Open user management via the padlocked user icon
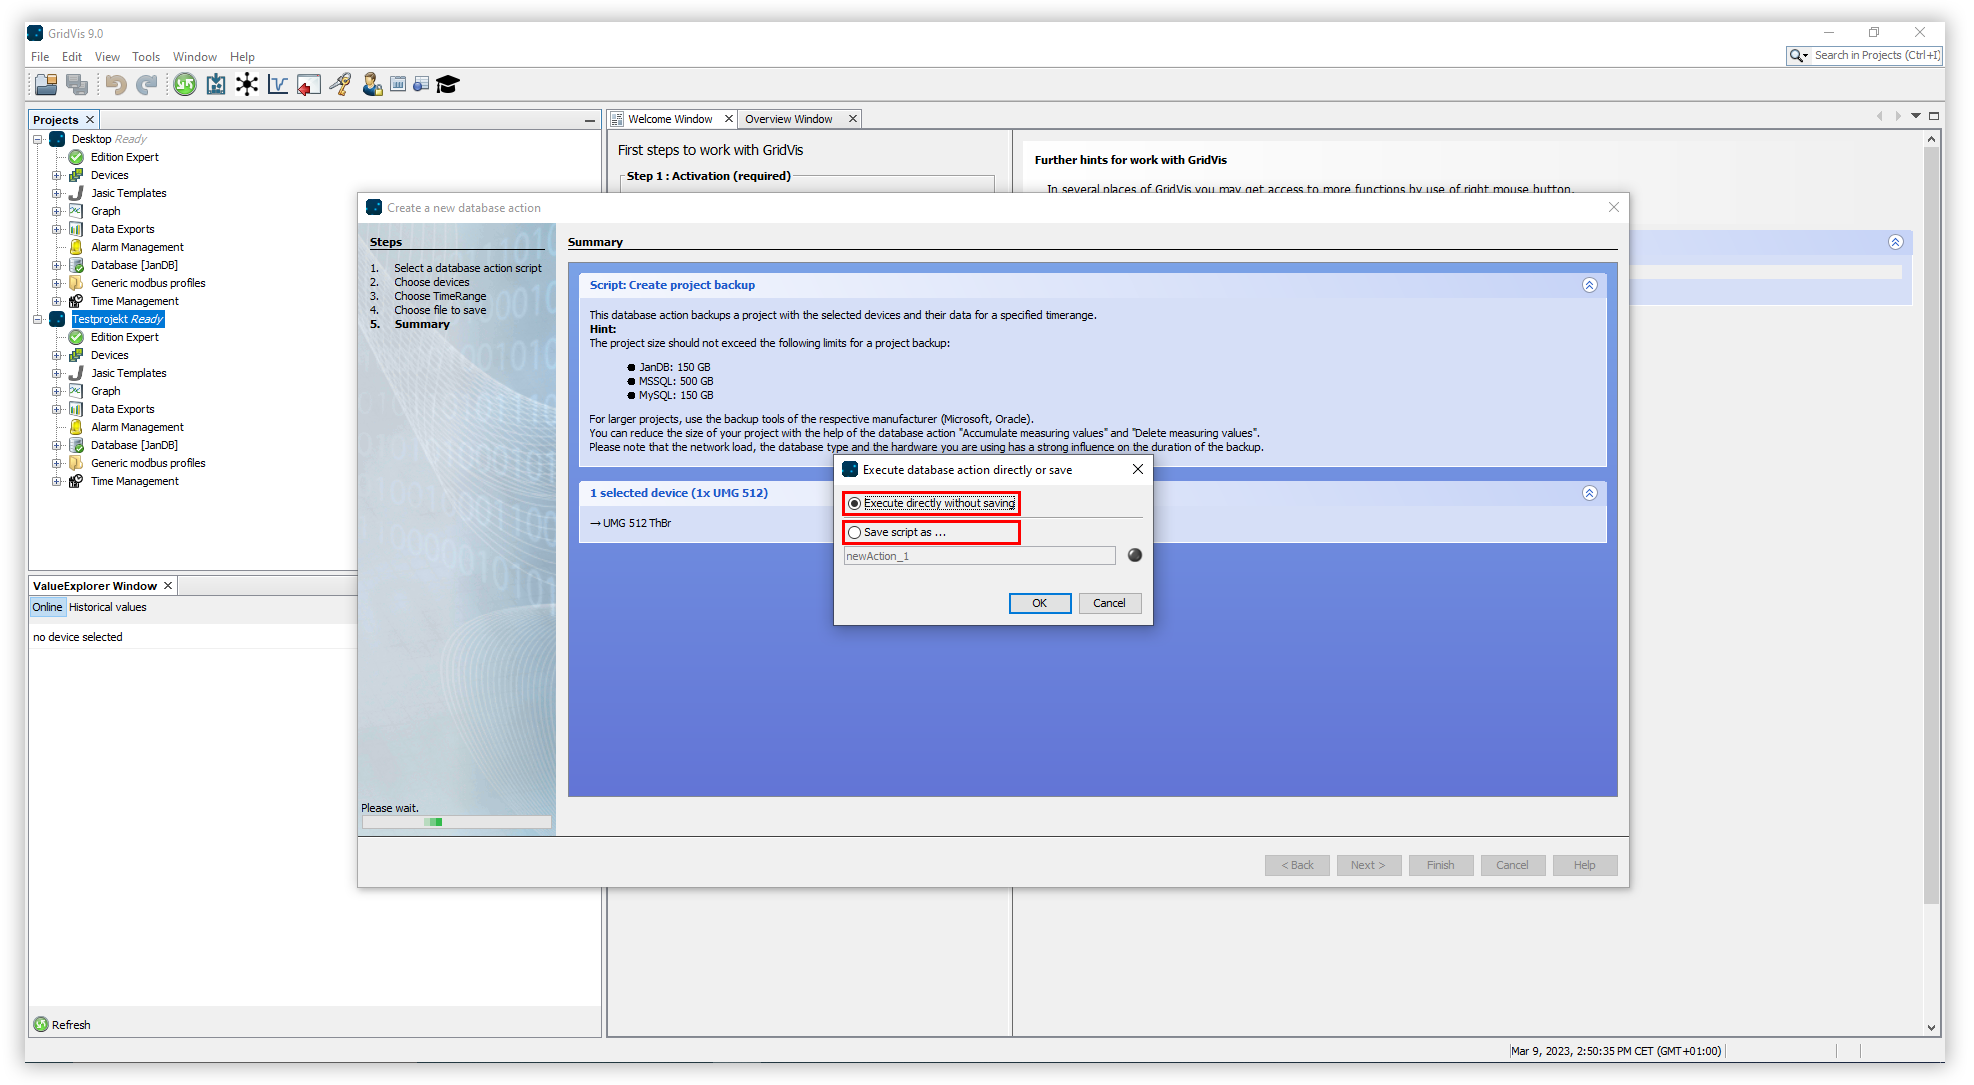The height and width of the screenshot is (1085, 1974). click(372, 84)
